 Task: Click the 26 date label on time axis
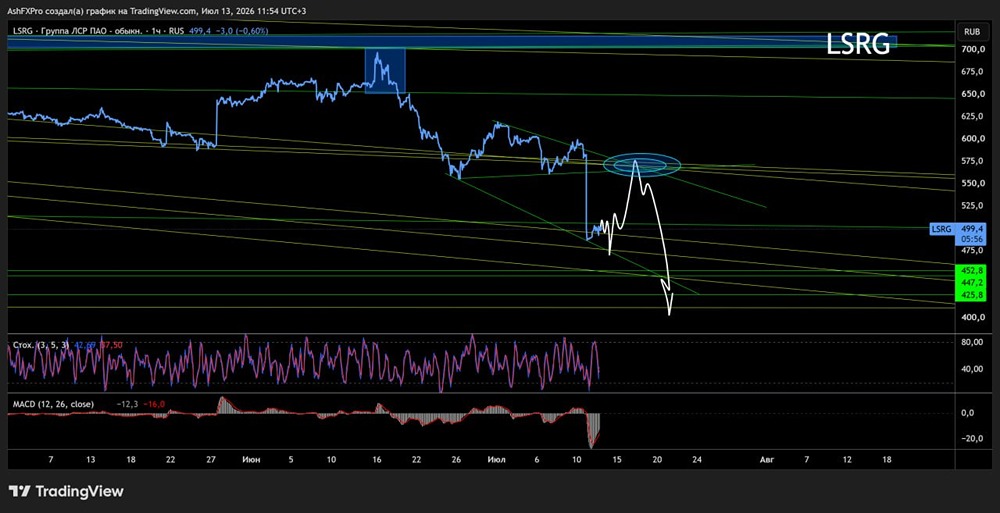click(x=456, y=459)
